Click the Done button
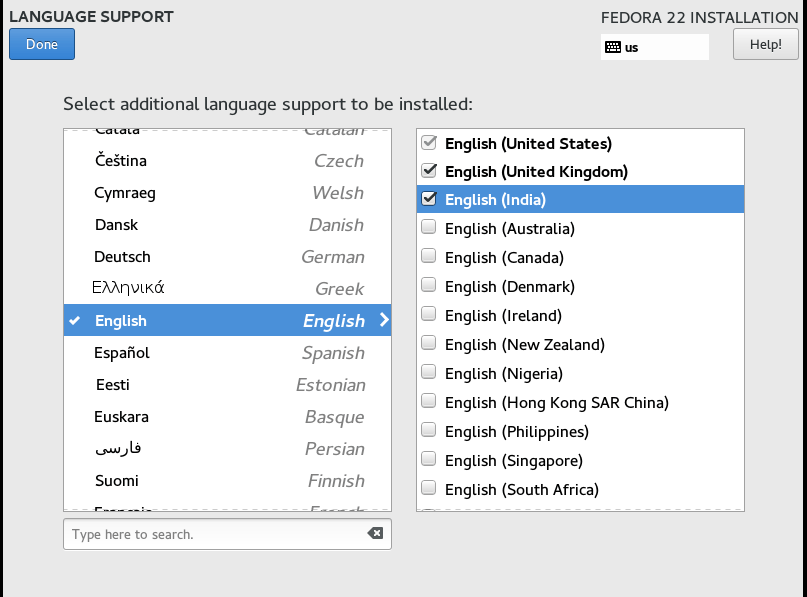Image resolution: width=807 pixels, height=597 pixels. coord(42,44)
